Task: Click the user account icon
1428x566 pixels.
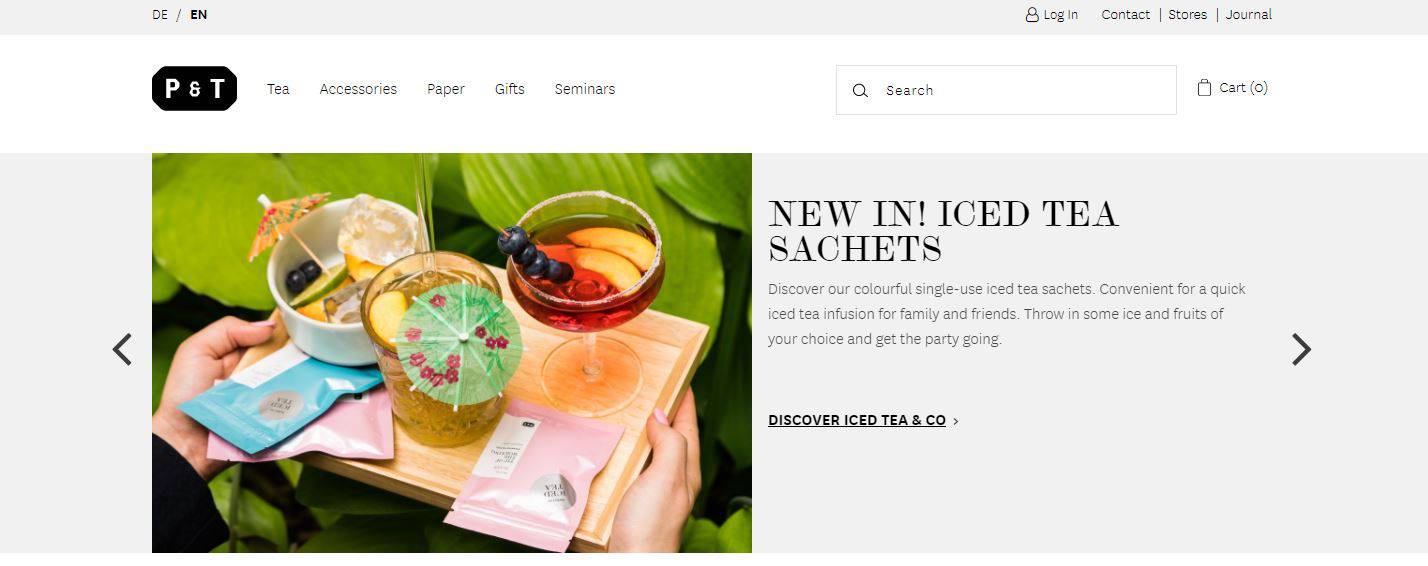Action: [1032, 14]
